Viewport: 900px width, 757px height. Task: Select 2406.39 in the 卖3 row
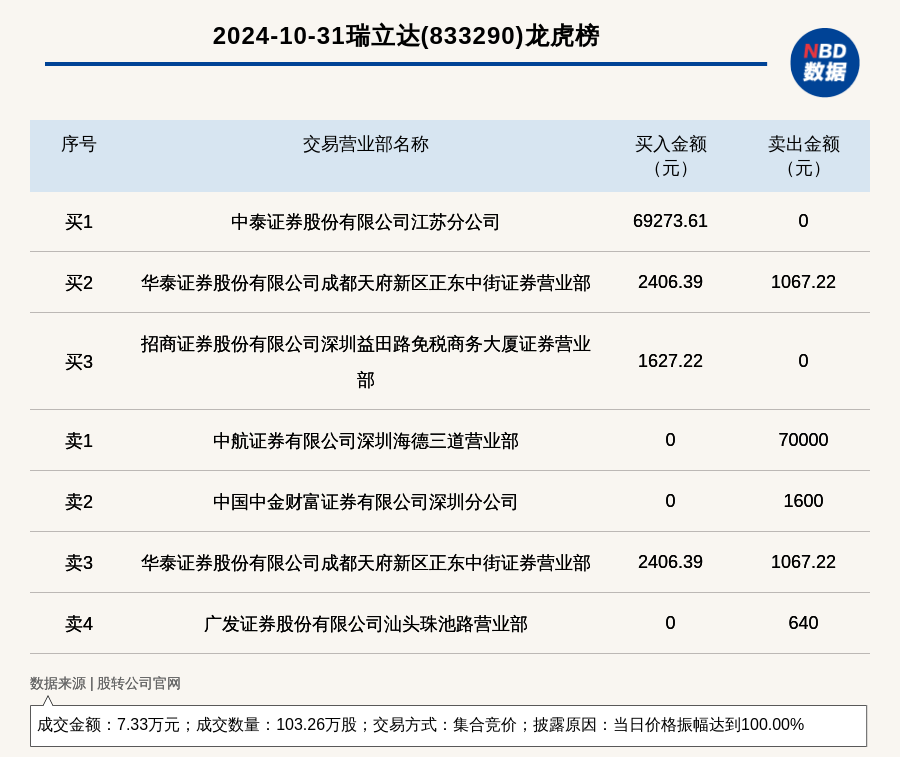click(x=670, y=562)
